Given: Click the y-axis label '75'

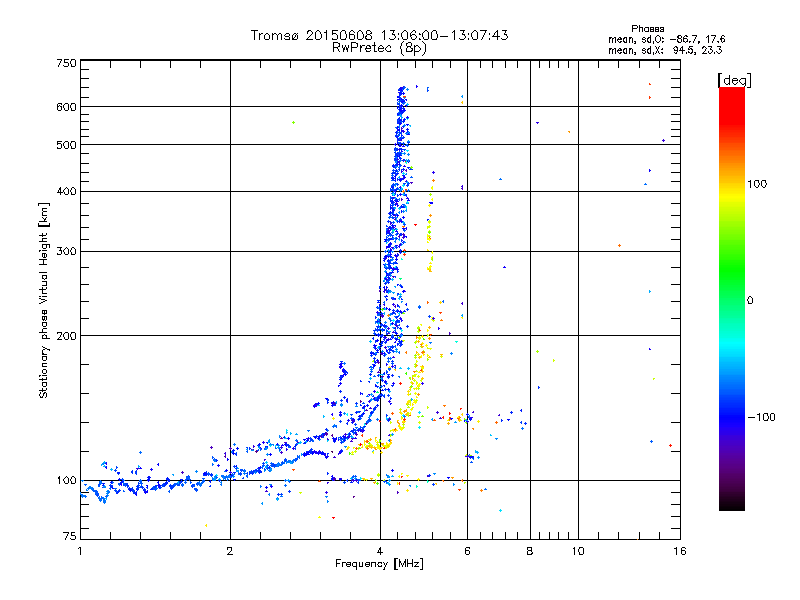Looking at the screenshot, I should [70, 536].
